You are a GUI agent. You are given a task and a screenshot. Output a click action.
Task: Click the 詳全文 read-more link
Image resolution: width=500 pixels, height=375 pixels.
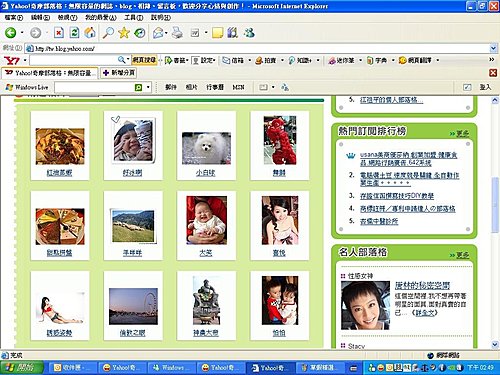coord(424,313)
